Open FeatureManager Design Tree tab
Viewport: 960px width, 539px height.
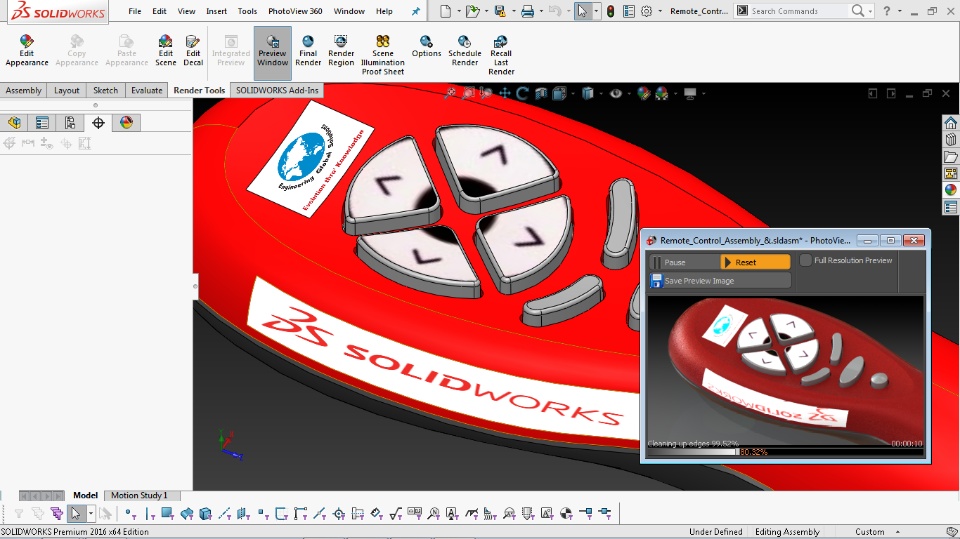14,122
